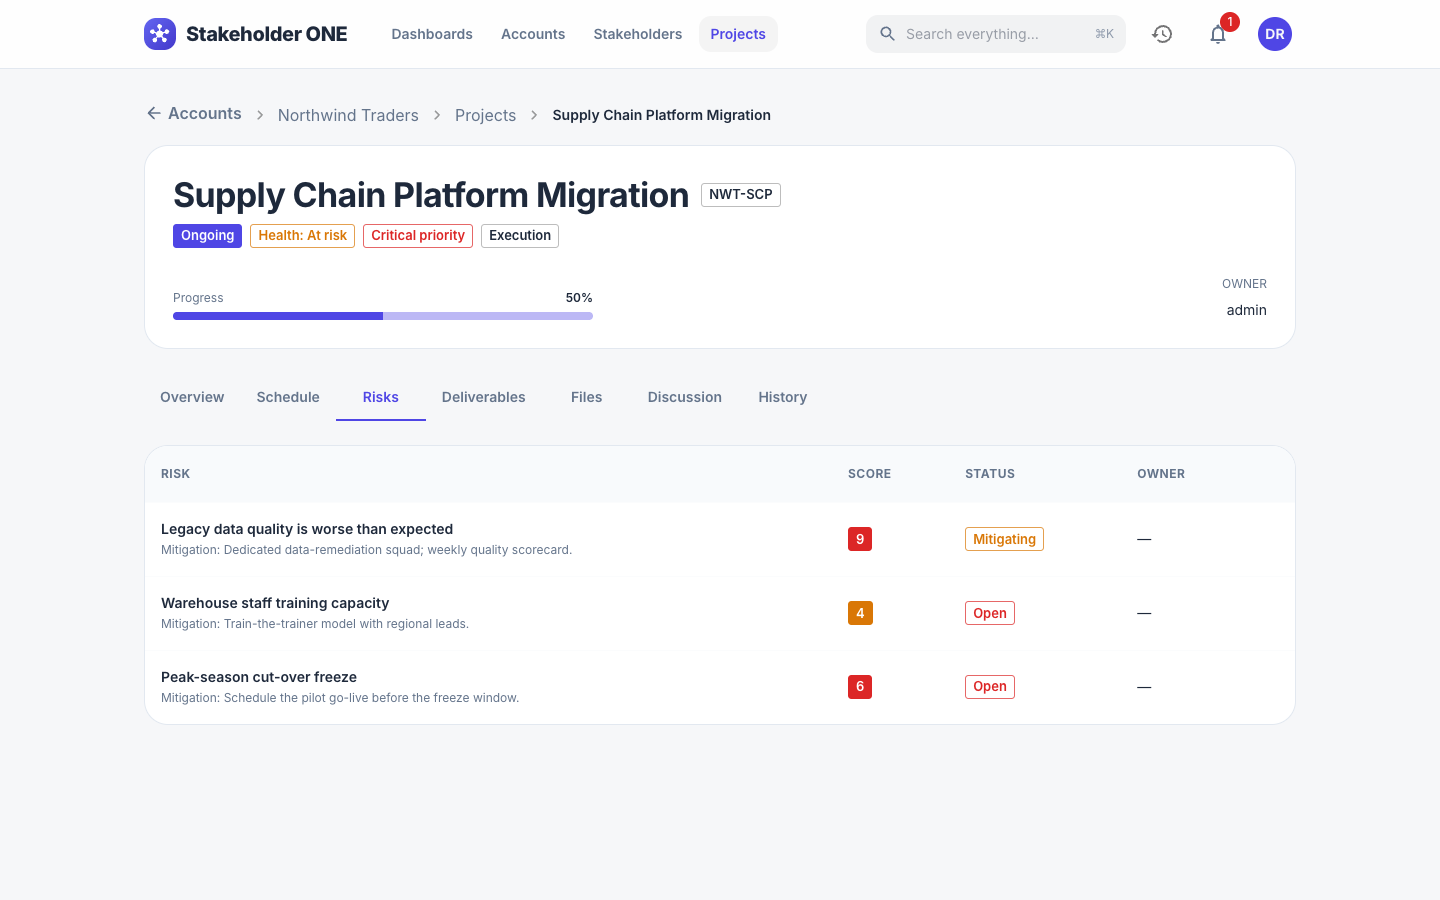
Task: Click the Ongoing status badge
Action: (208, 236)
